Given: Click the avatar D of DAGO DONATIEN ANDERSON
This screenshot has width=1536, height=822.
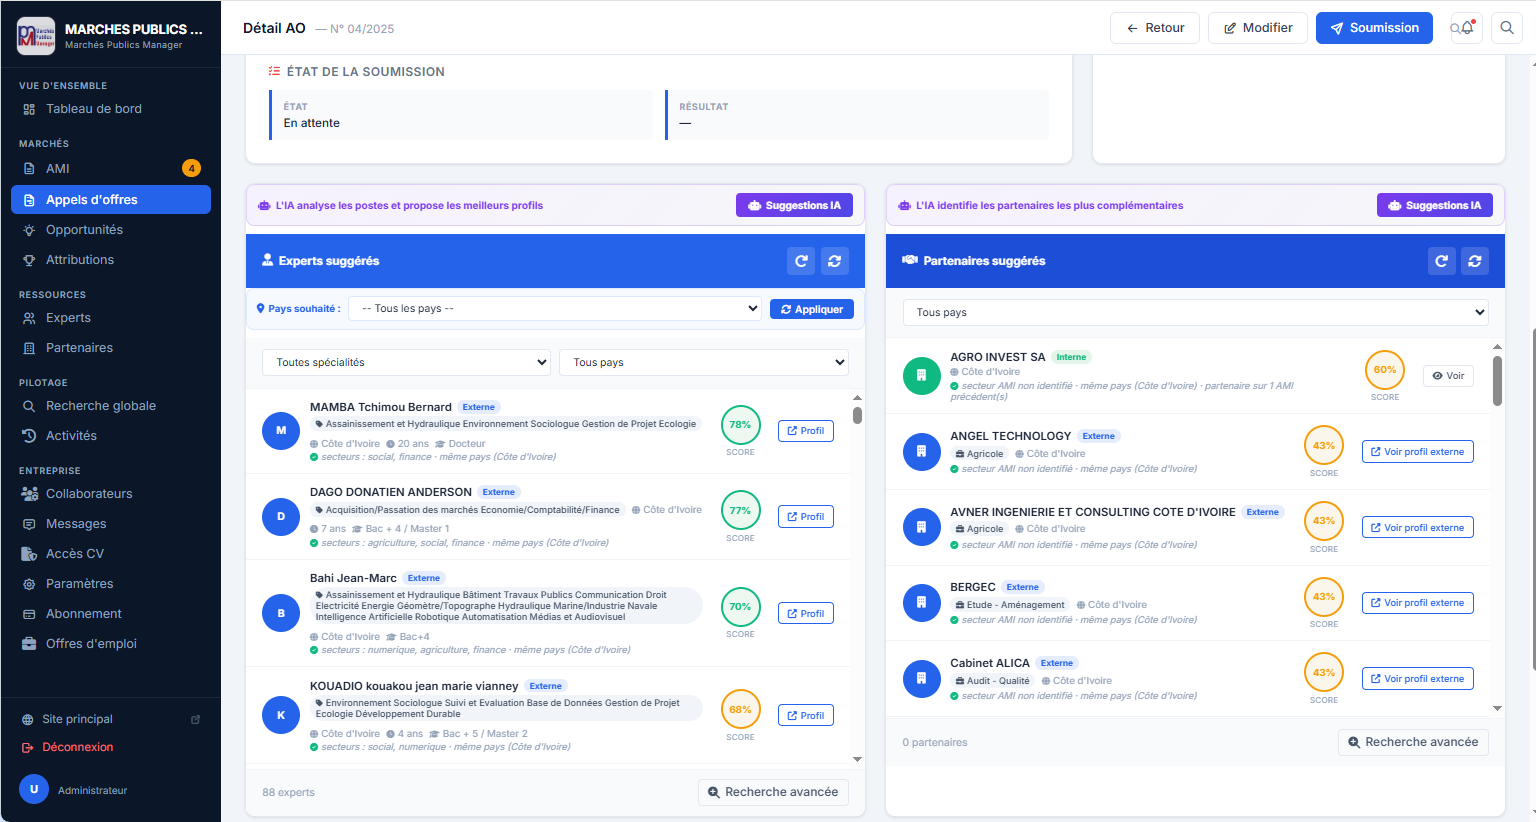Looking at the screenshot, I should click(281, 517).
